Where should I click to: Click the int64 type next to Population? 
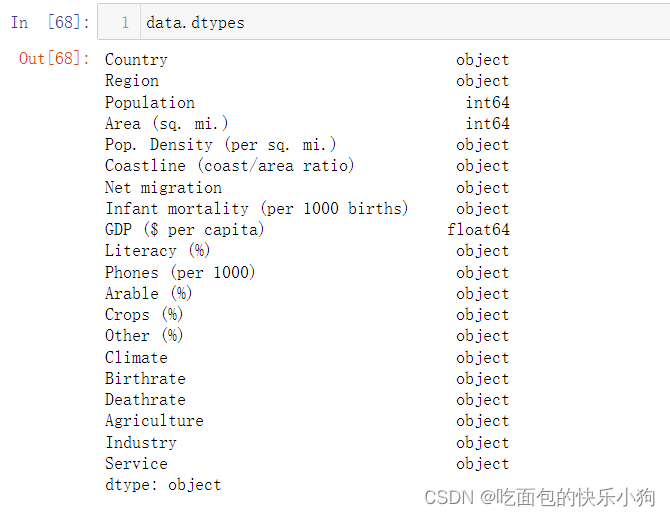487,103
